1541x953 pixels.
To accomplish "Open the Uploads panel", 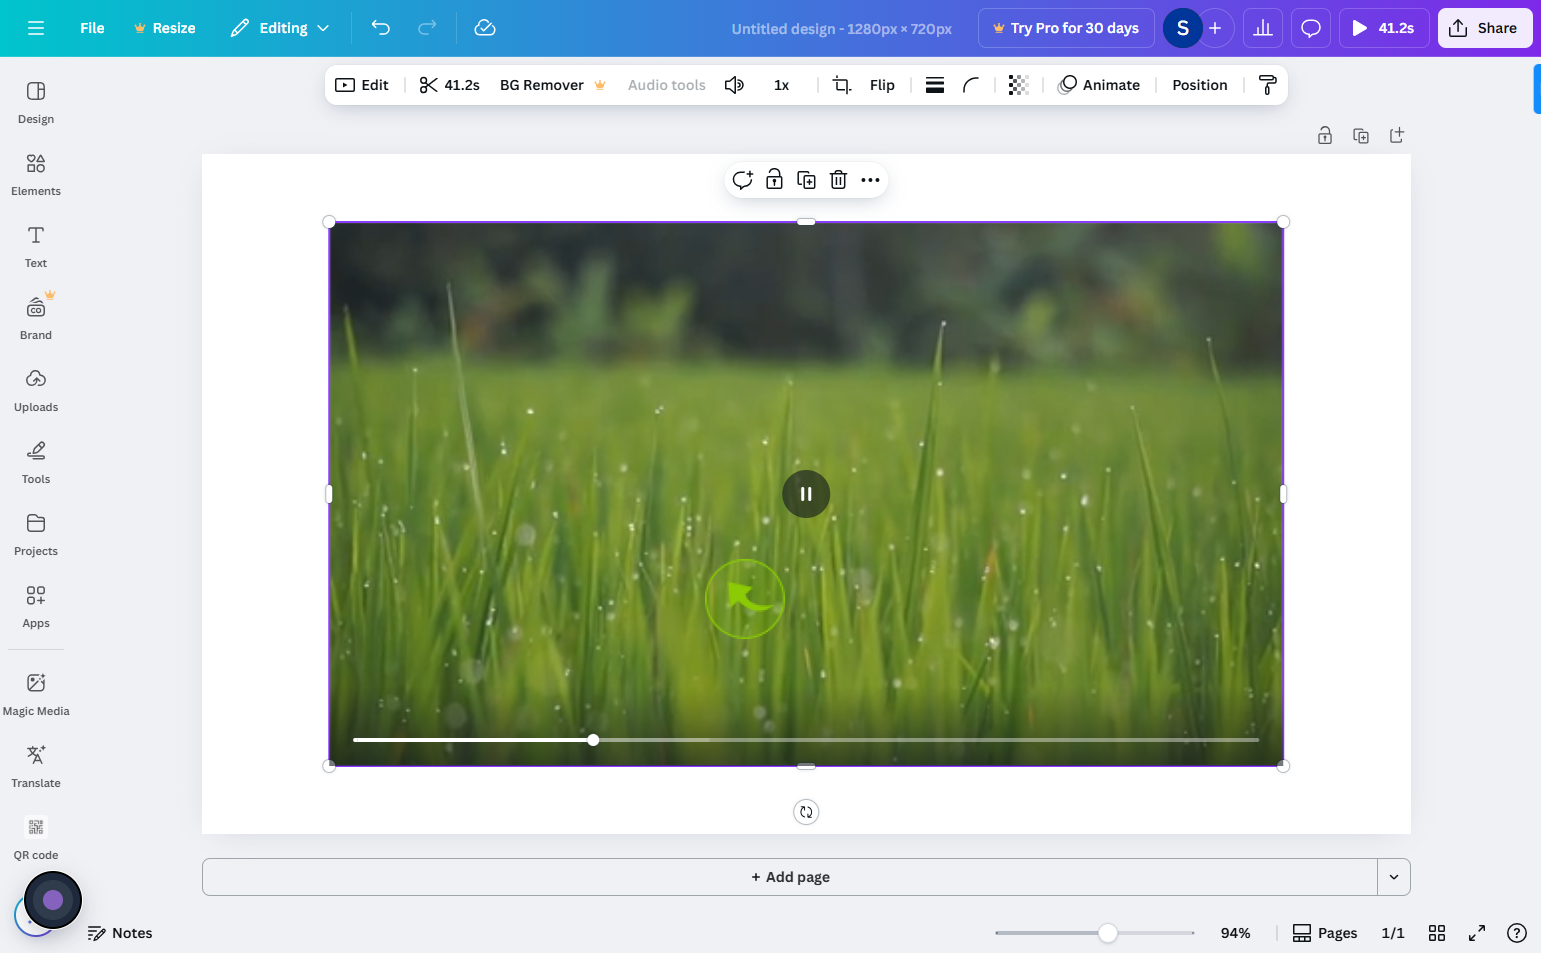I will (36, 391).
